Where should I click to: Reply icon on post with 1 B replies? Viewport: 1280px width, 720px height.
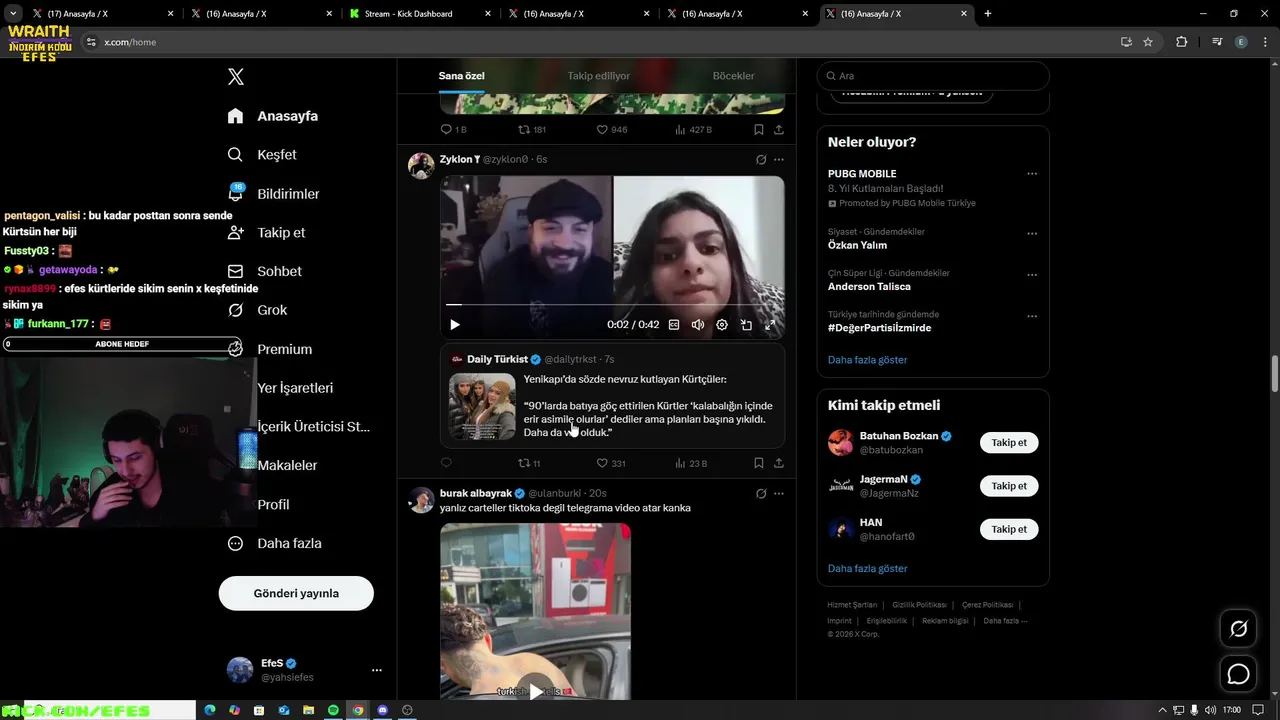click(454, 130)
